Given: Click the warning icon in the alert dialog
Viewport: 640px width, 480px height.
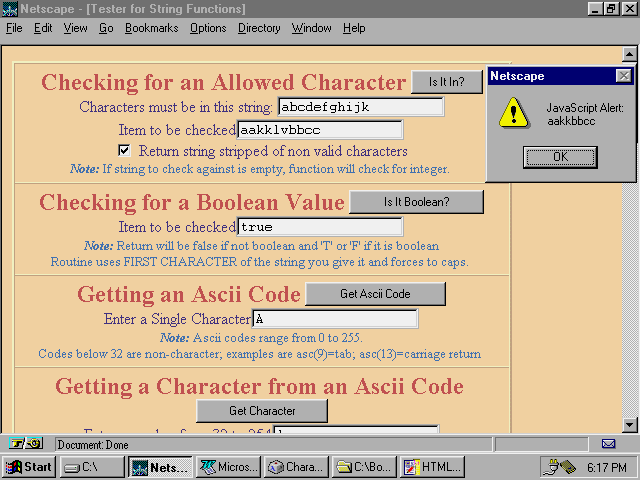Looking at the screenshot, I should tap(514, 114).
